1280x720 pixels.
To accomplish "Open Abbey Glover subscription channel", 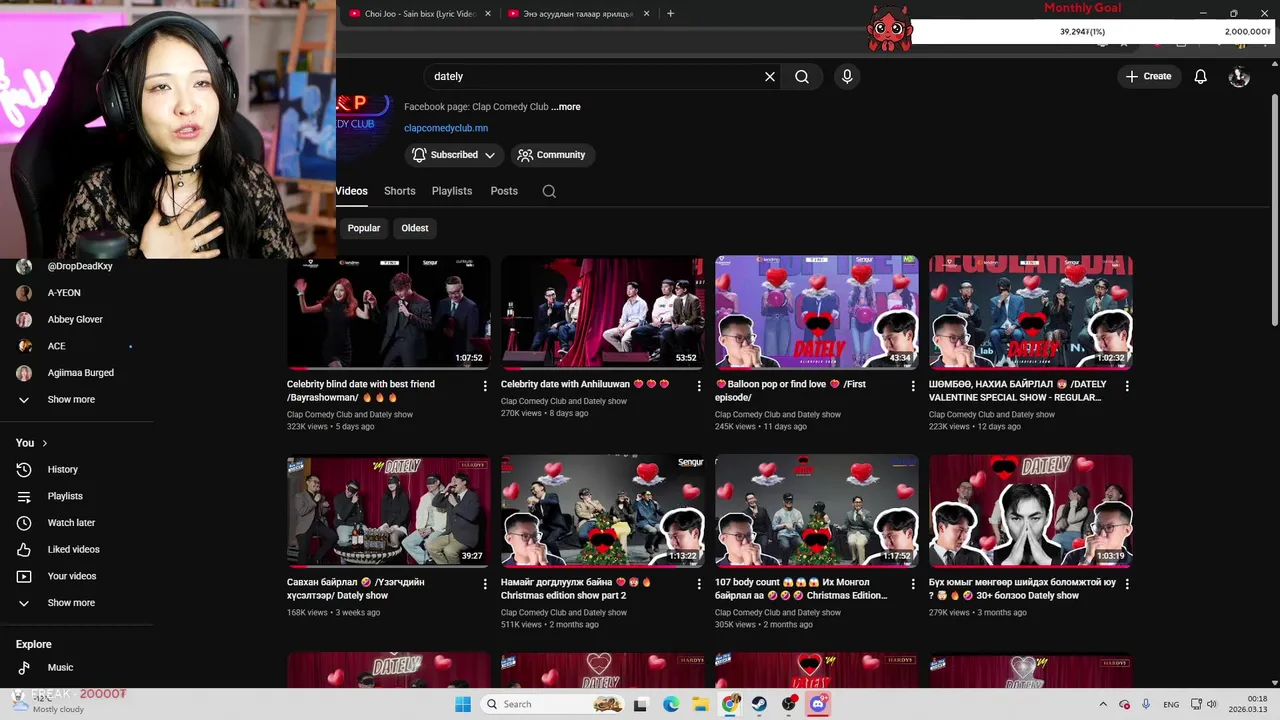I will point(76,319).
